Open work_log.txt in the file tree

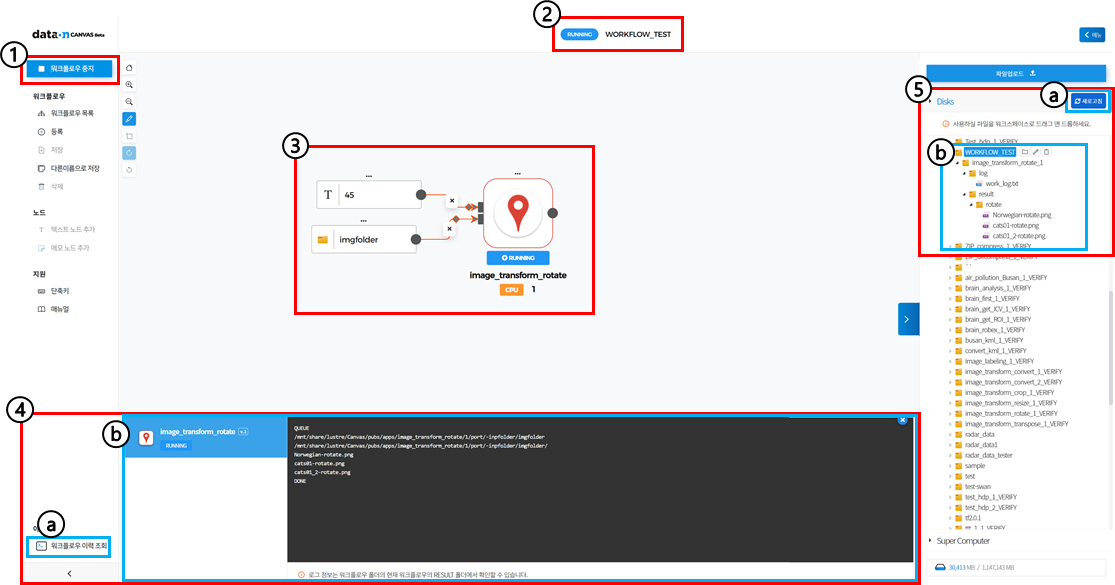point(1002,183)
